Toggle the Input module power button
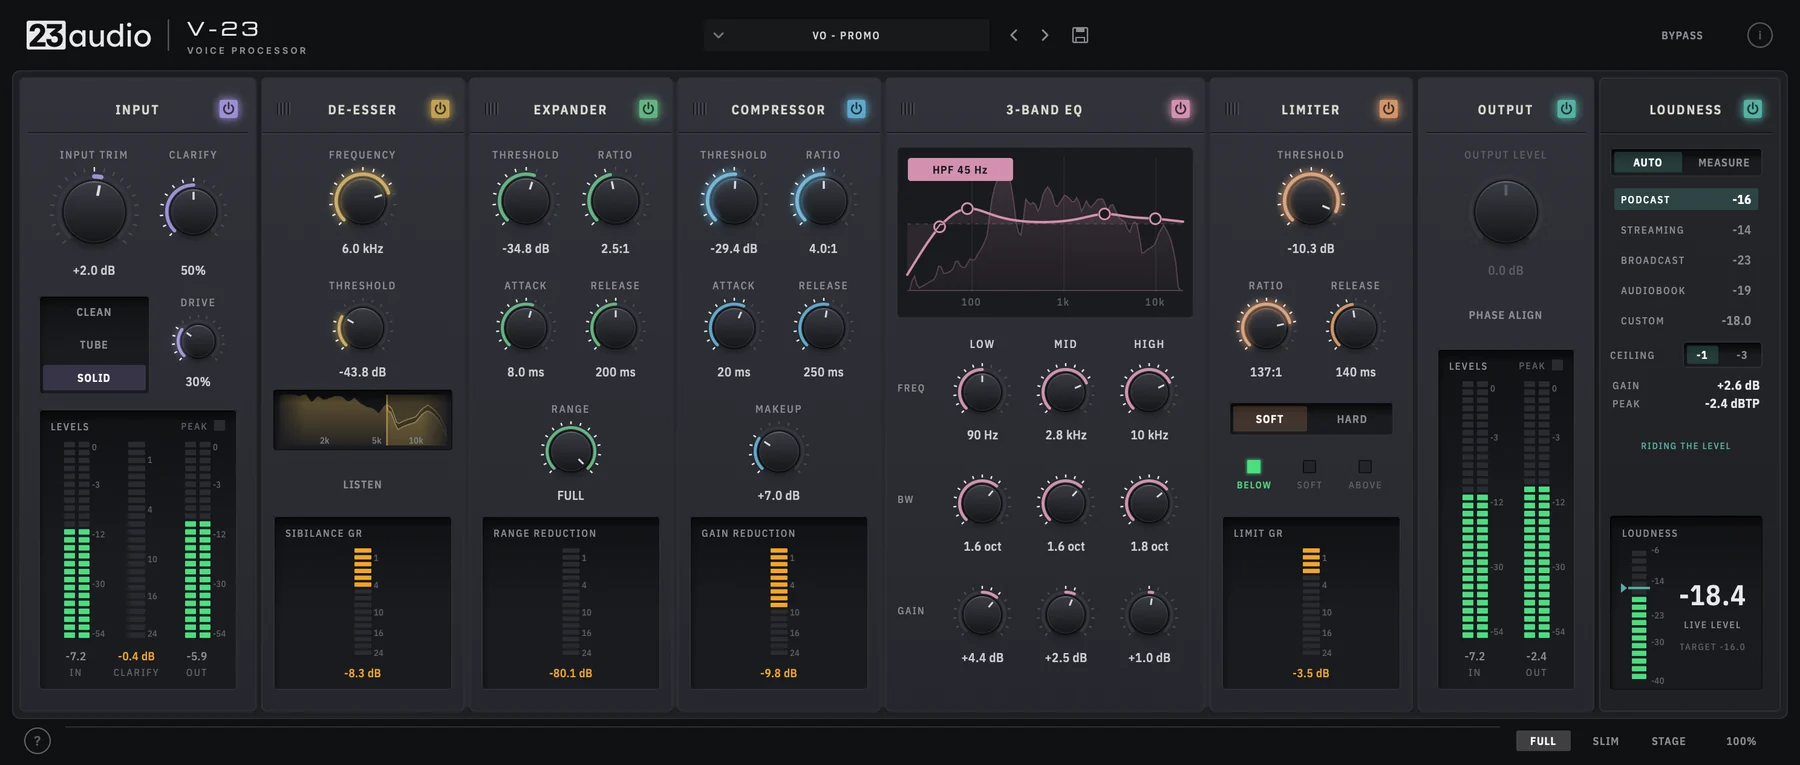The width and height of the screenshot is (1800, 765). click(229, 109)
